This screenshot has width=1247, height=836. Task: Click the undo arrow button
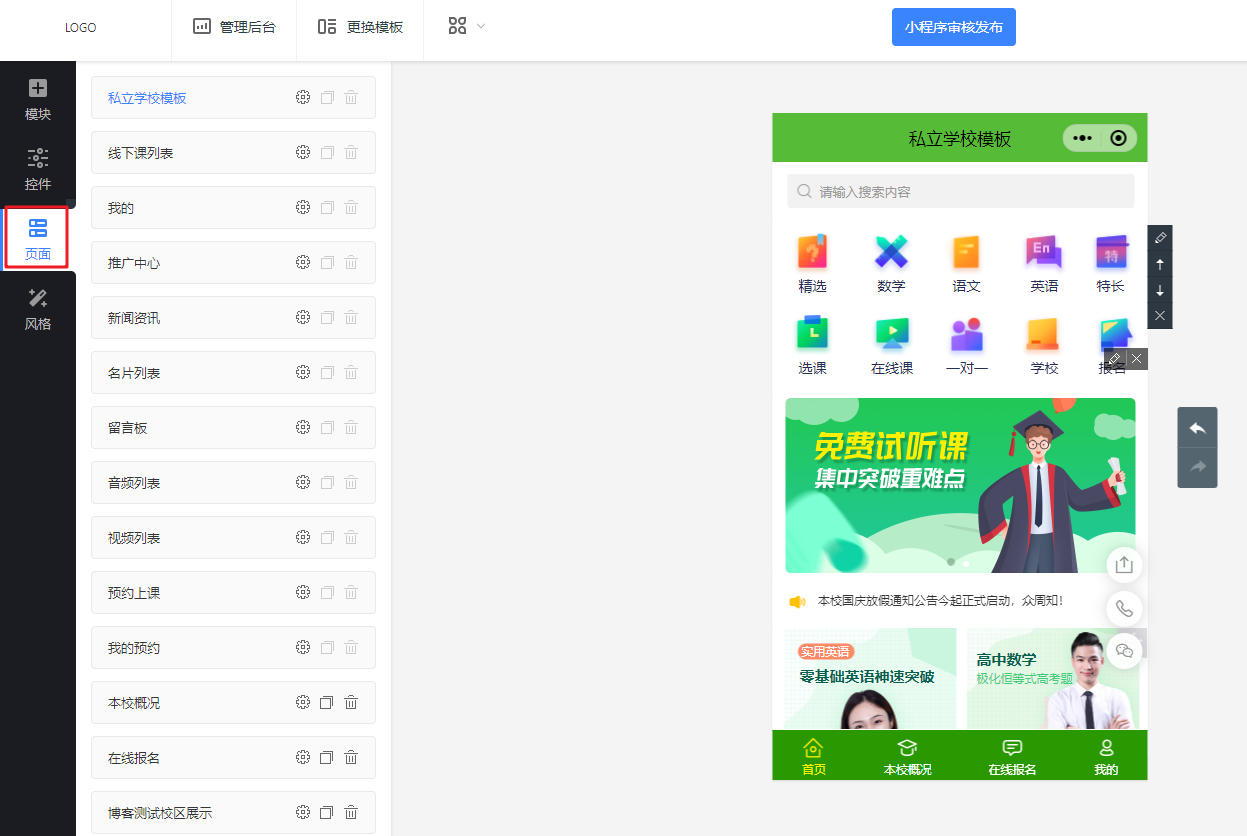[x=1197, y=428]
